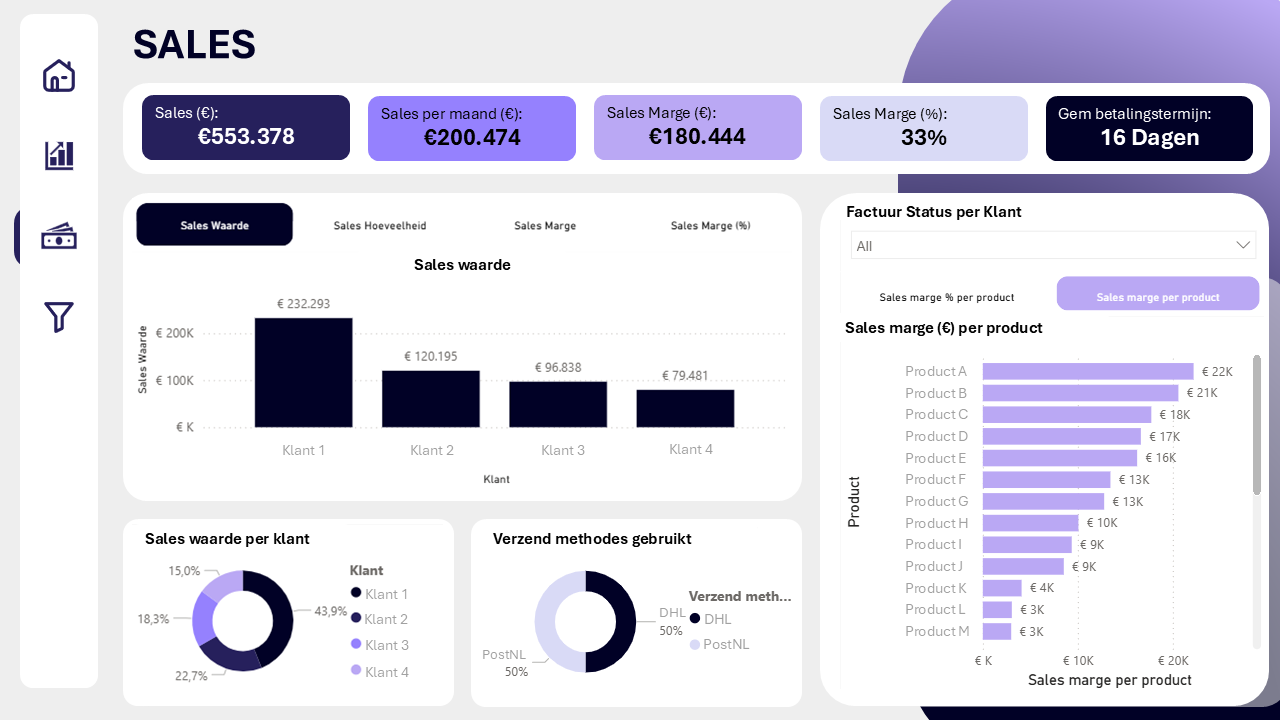The width and height of the screenshot is (1280, 720).
Task: Select the Sales Marge (%) tab
Action: pos(710,225)
